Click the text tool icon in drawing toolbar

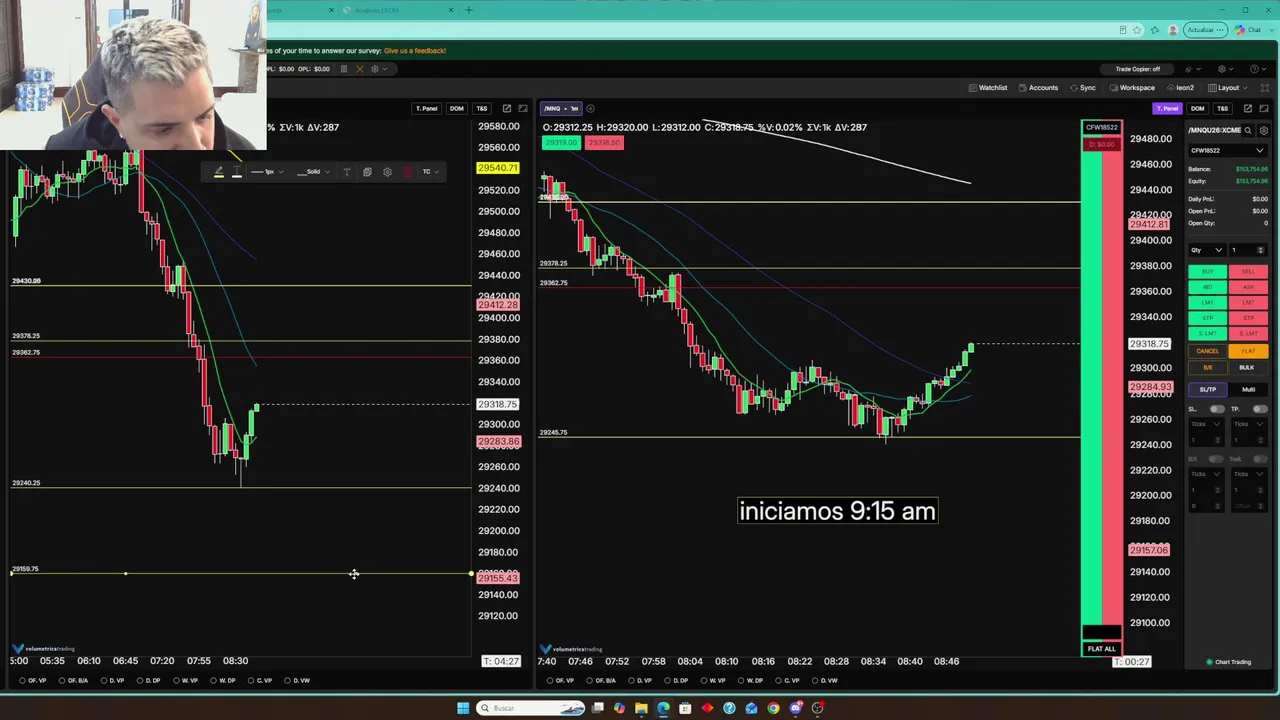(x=347, y=172)
